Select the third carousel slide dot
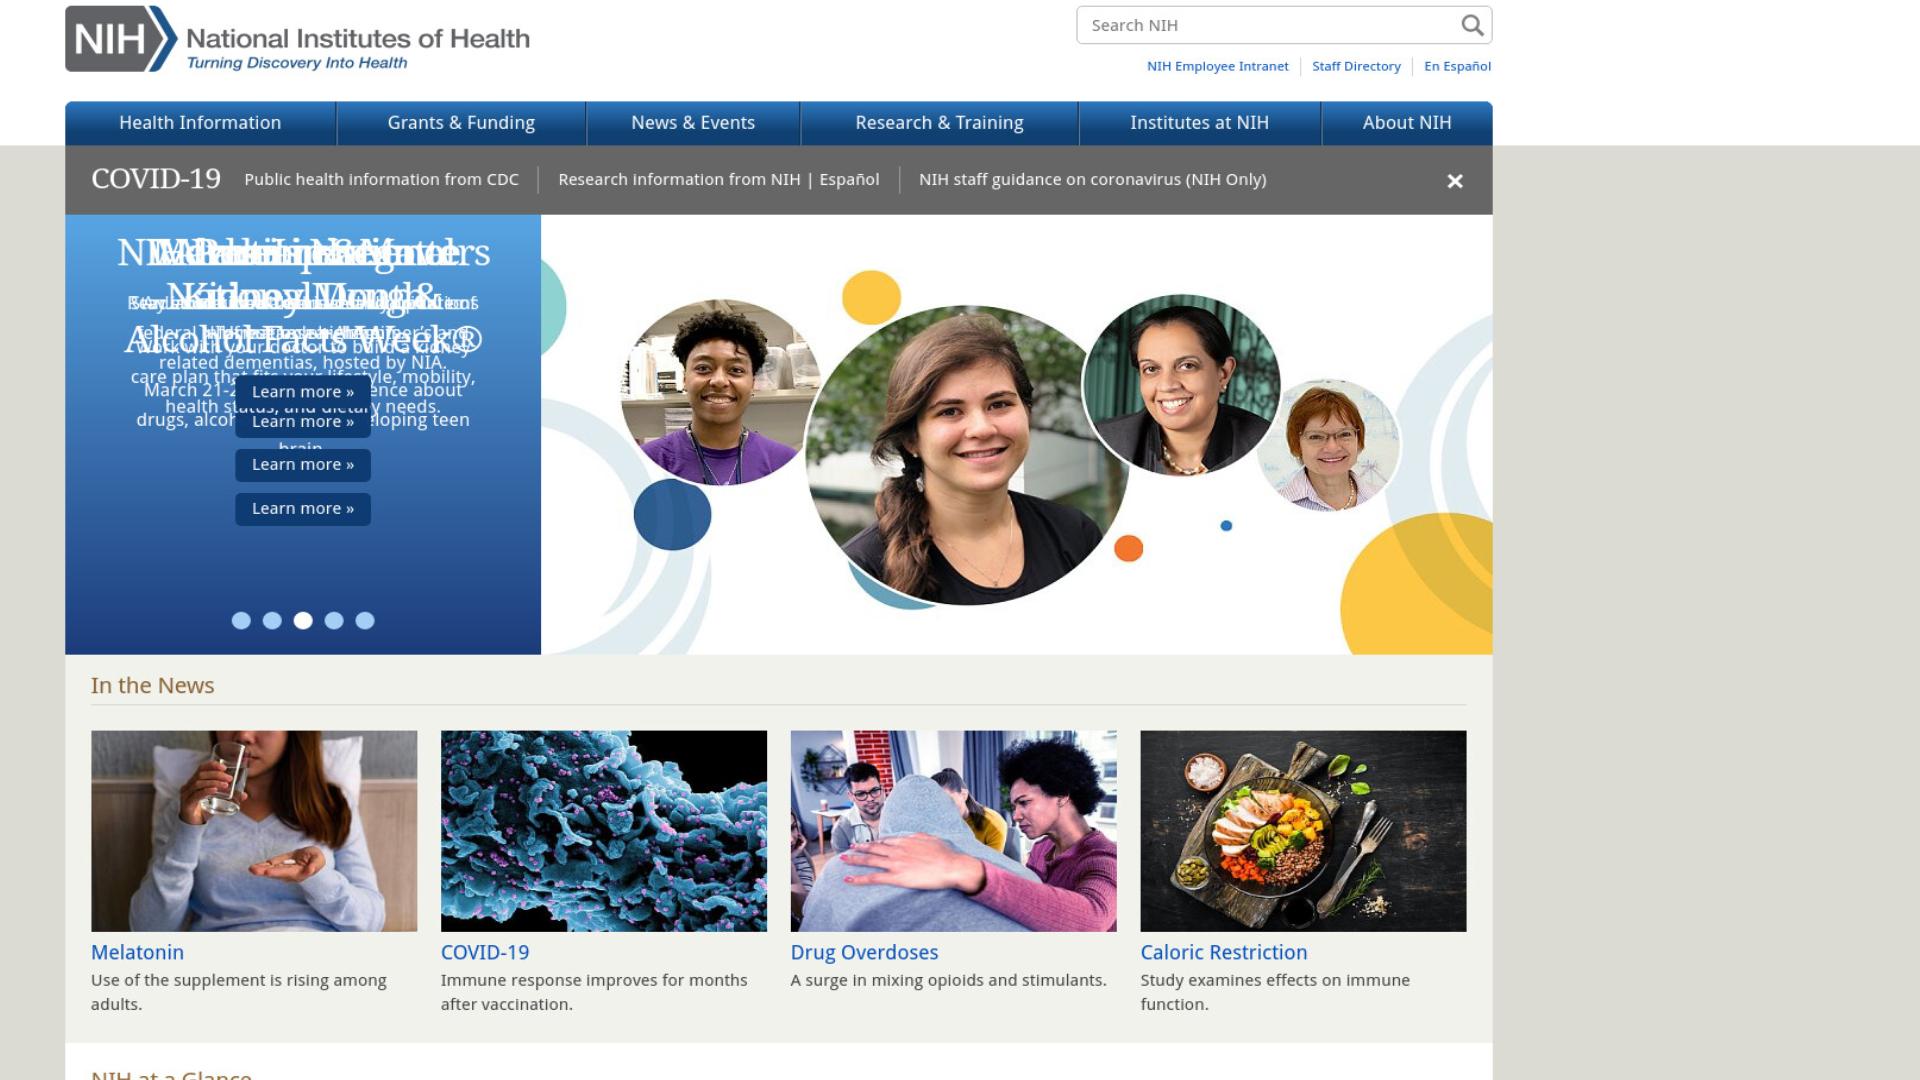This screenshot has width=1920, height=1080. [x=303, y=621]
